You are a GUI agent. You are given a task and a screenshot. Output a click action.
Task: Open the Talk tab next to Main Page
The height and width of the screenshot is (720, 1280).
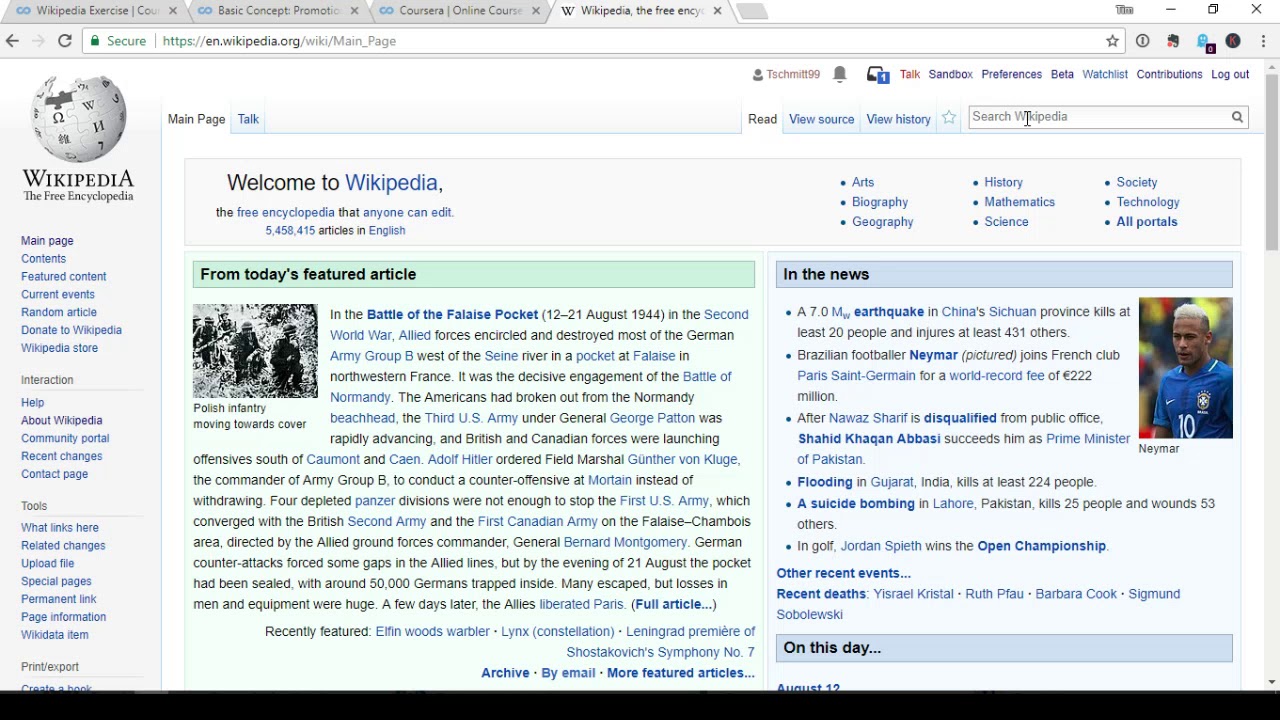point(248,118)
